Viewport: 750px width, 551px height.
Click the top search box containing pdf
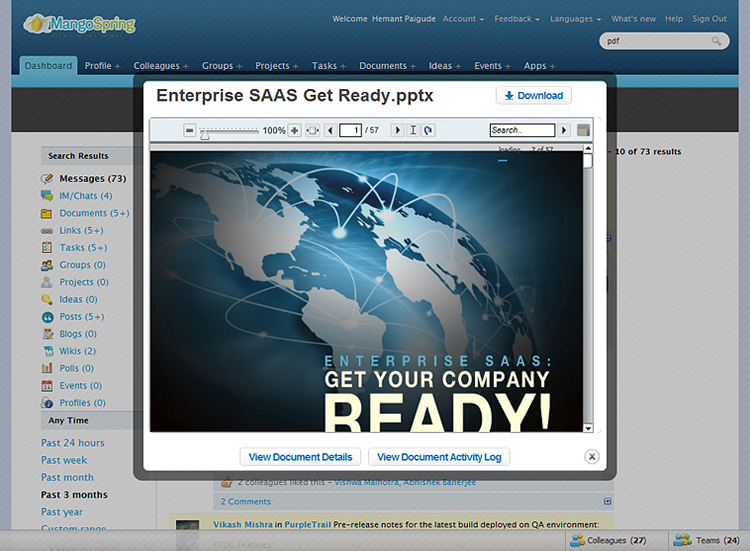[664, 41]
